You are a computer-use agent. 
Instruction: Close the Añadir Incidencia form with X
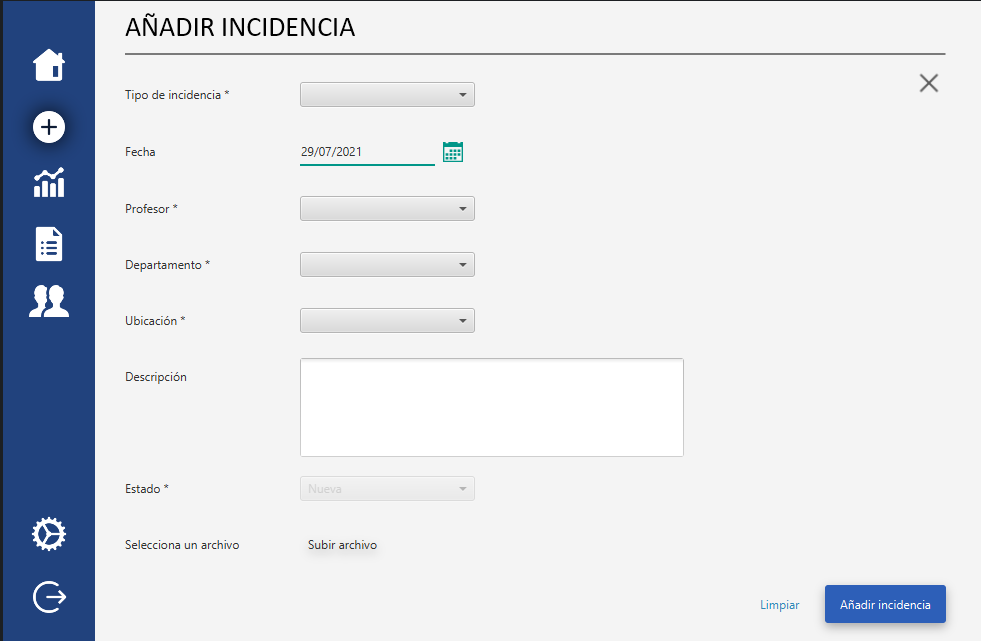[x=928, y=83]
